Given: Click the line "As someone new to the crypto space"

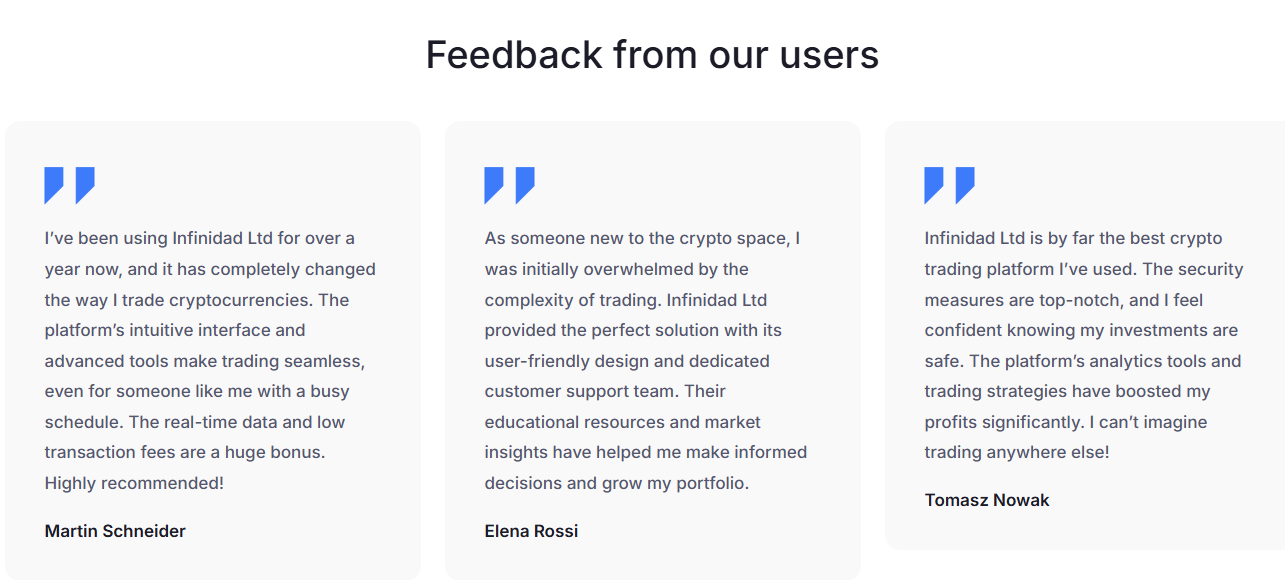Looking at the screenshot, I should coord(642,238).
